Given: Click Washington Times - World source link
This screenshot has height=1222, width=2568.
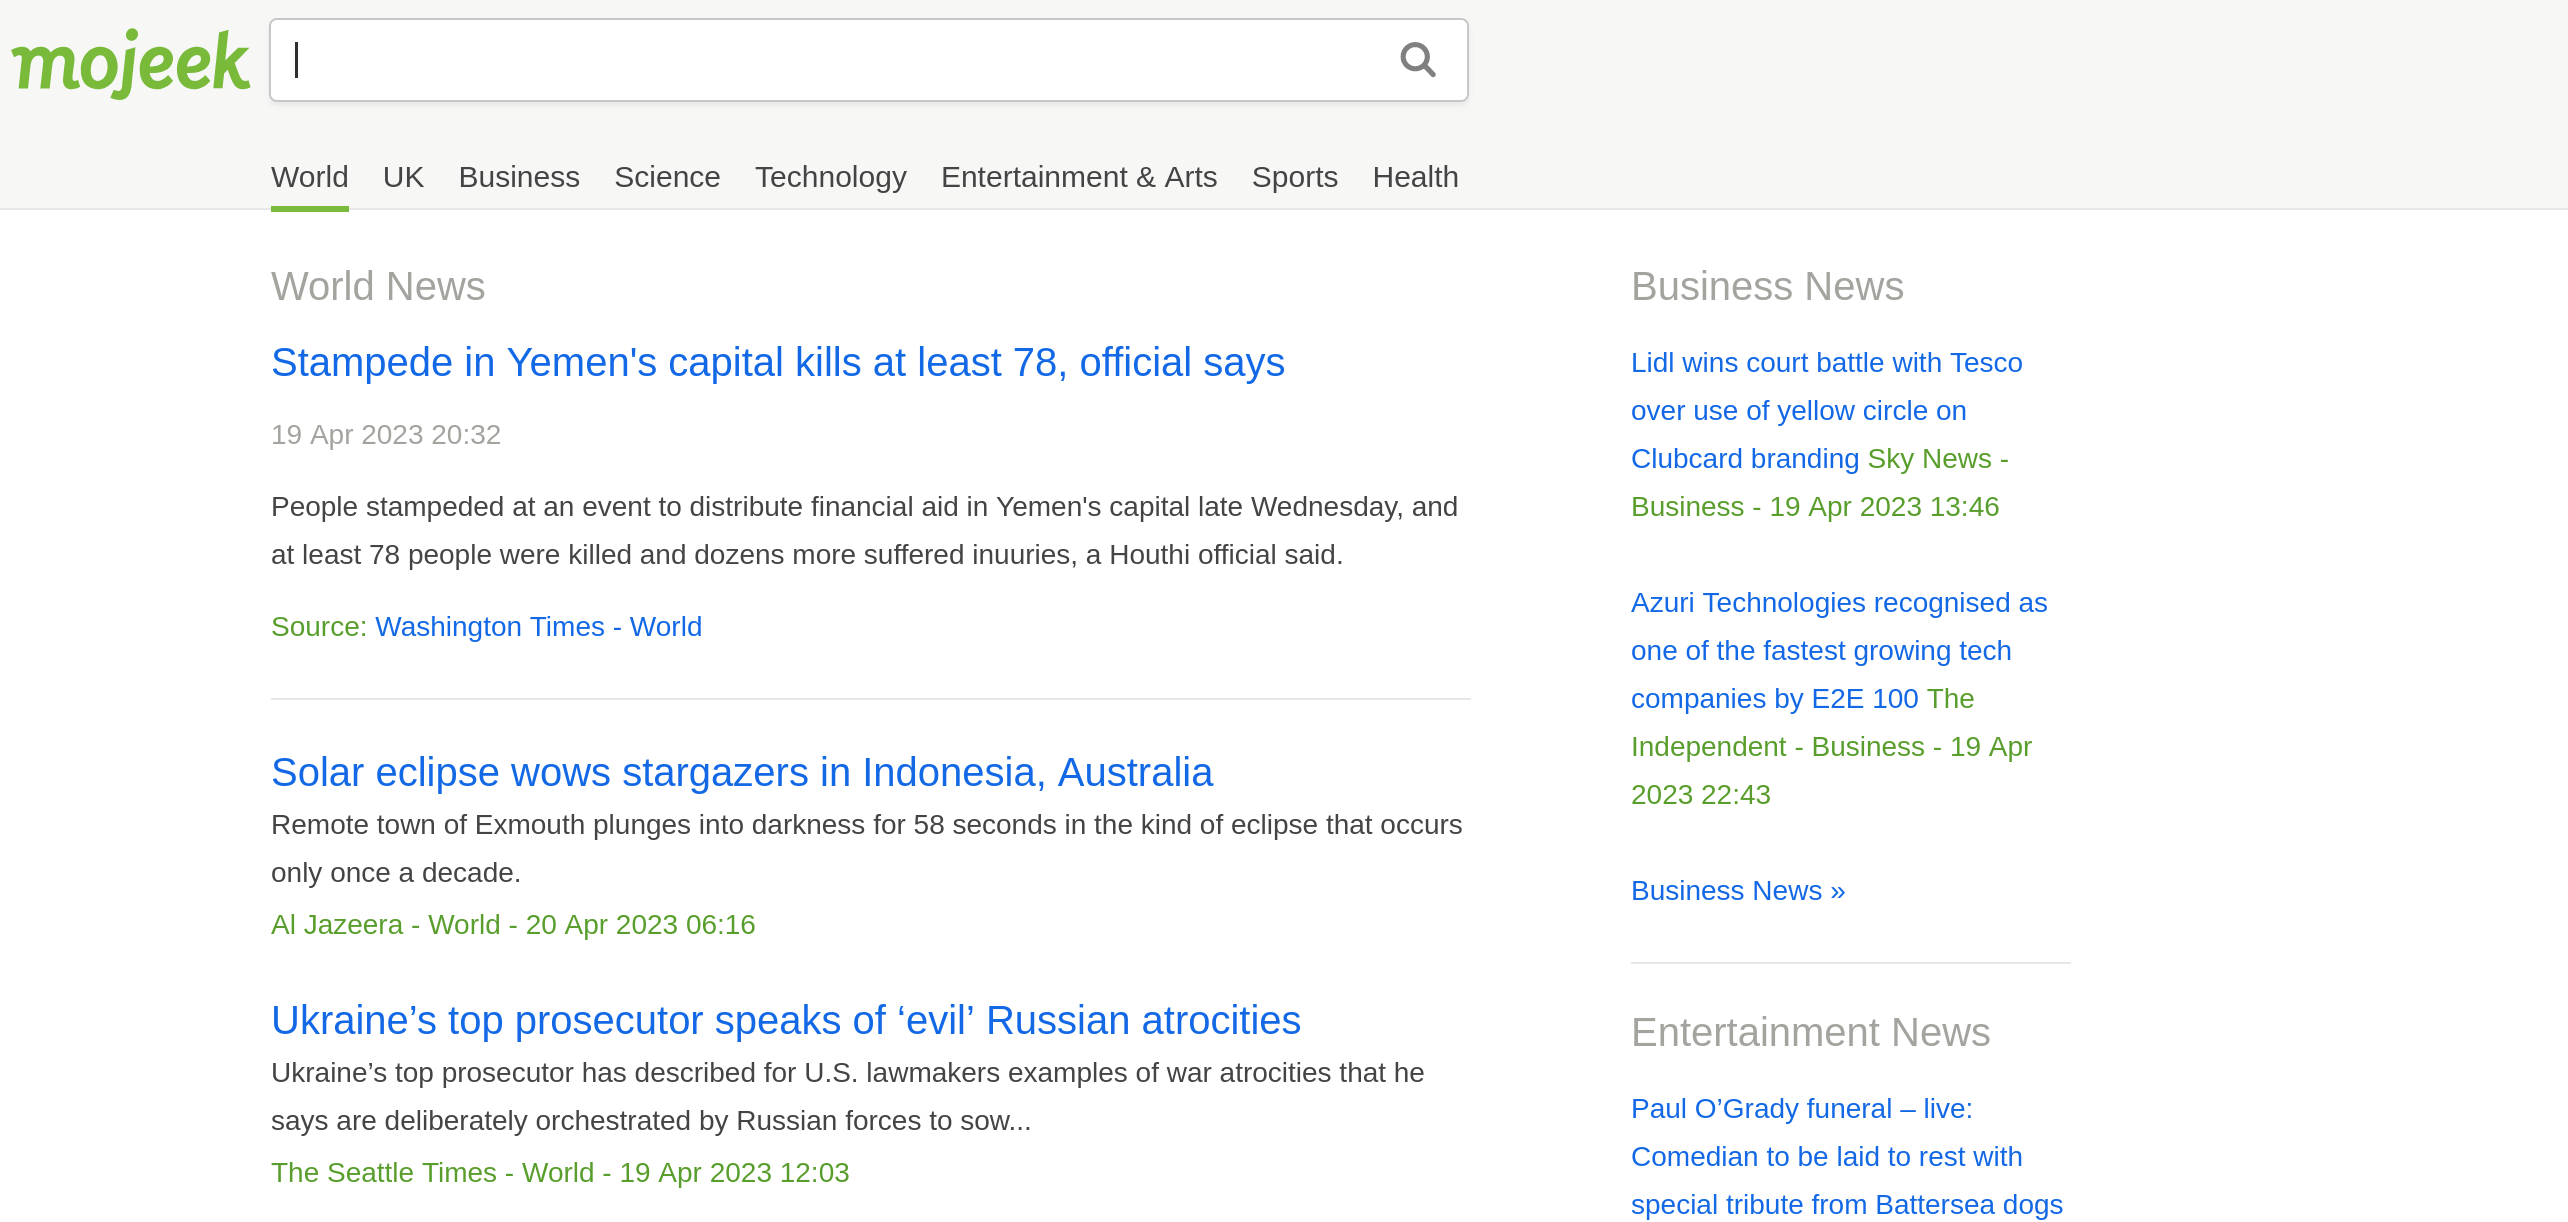Looking at the screenshot, I should 538,627.
